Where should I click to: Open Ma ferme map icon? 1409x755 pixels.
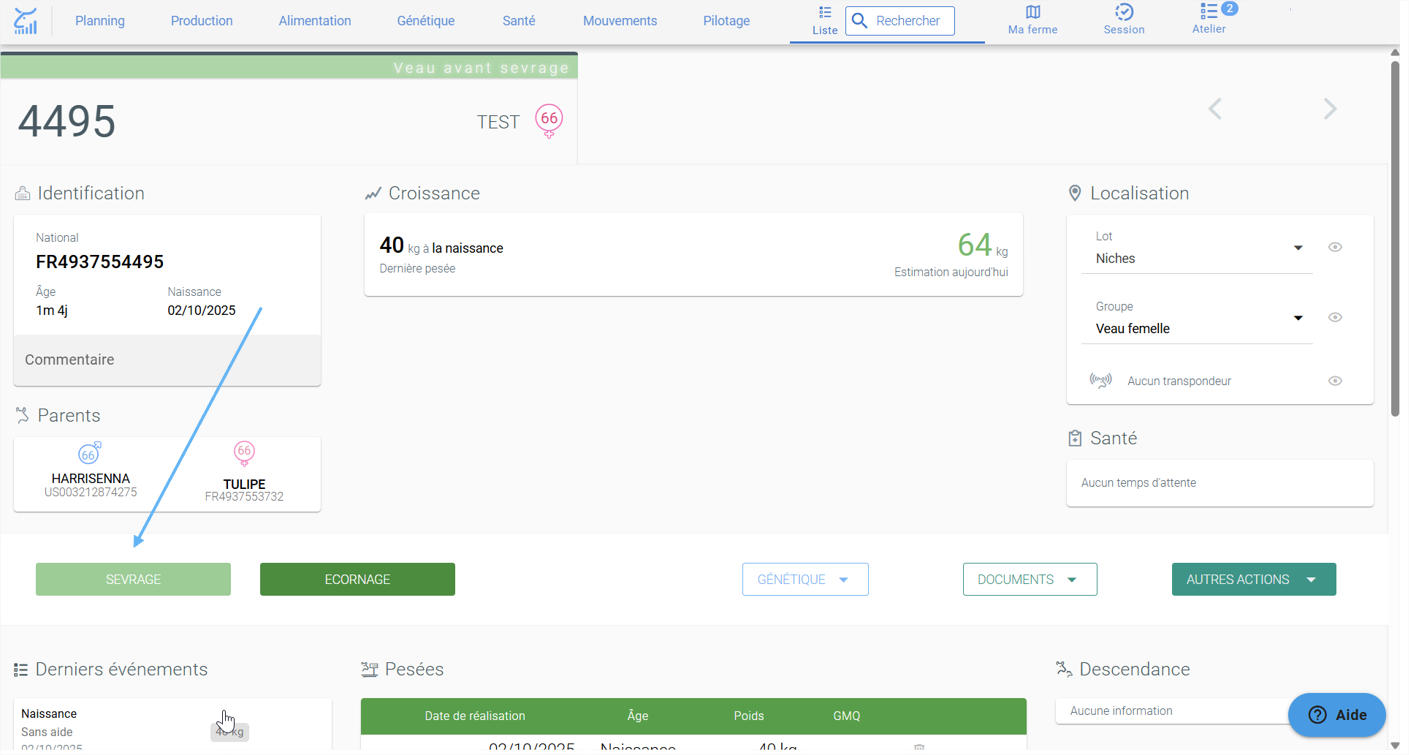(1033, 12)
